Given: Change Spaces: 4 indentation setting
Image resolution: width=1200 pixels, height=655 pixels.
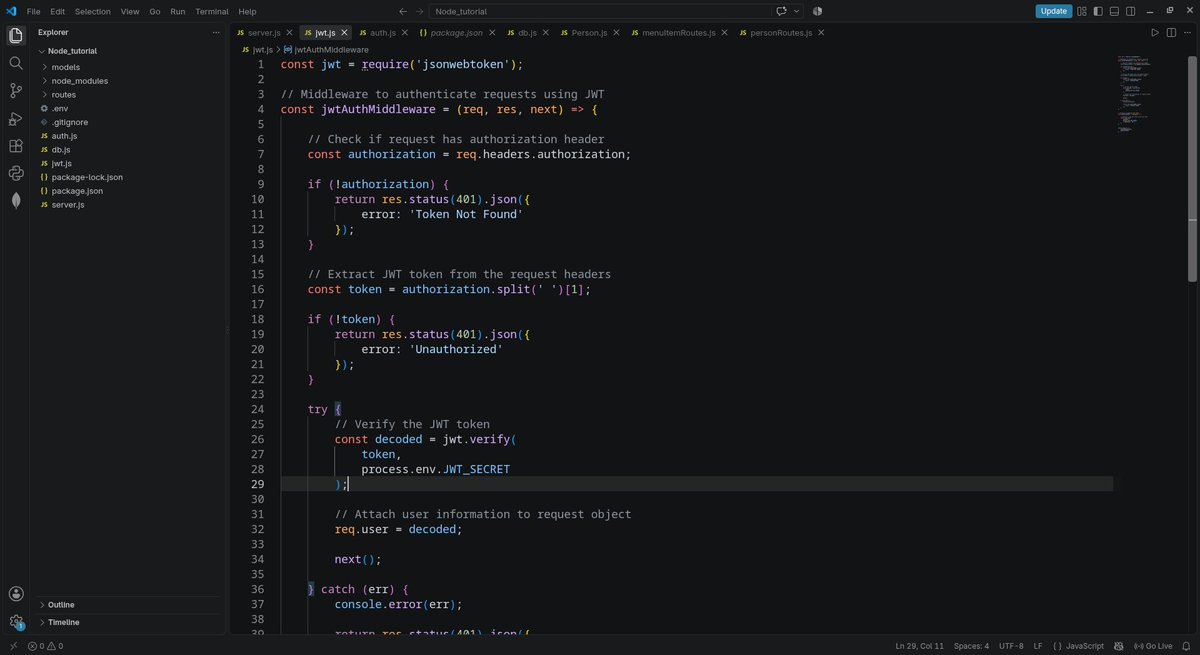Looking at the screenshot, I should pos(971,646).
